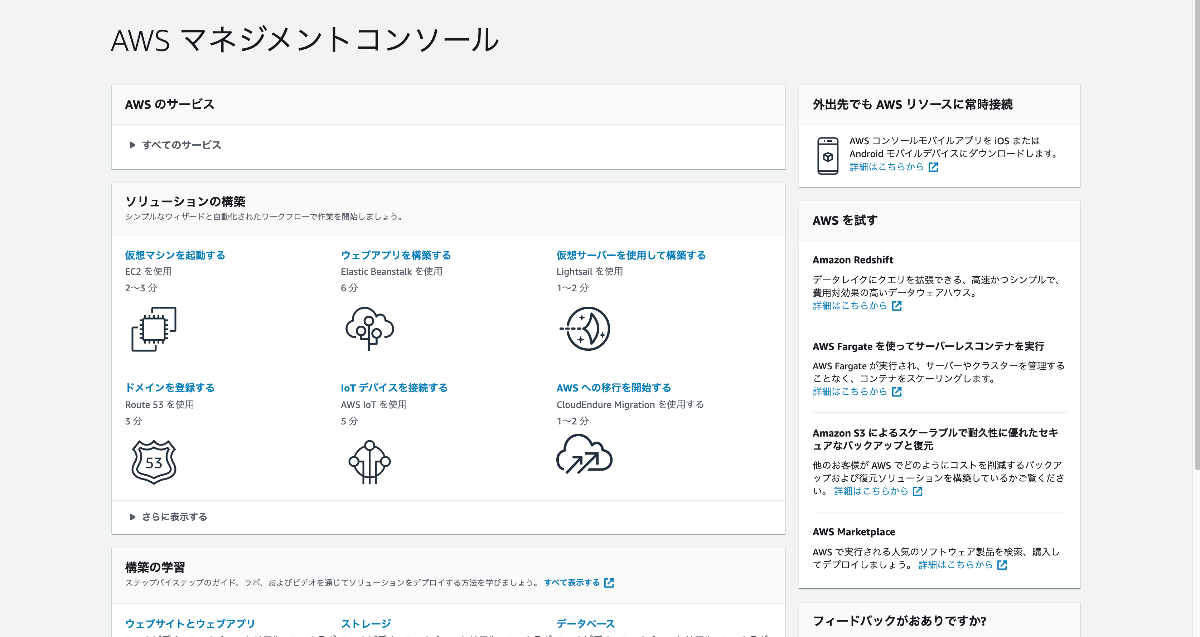Open ウェブサイトとウェブアプリ learning link

[190, 624]
